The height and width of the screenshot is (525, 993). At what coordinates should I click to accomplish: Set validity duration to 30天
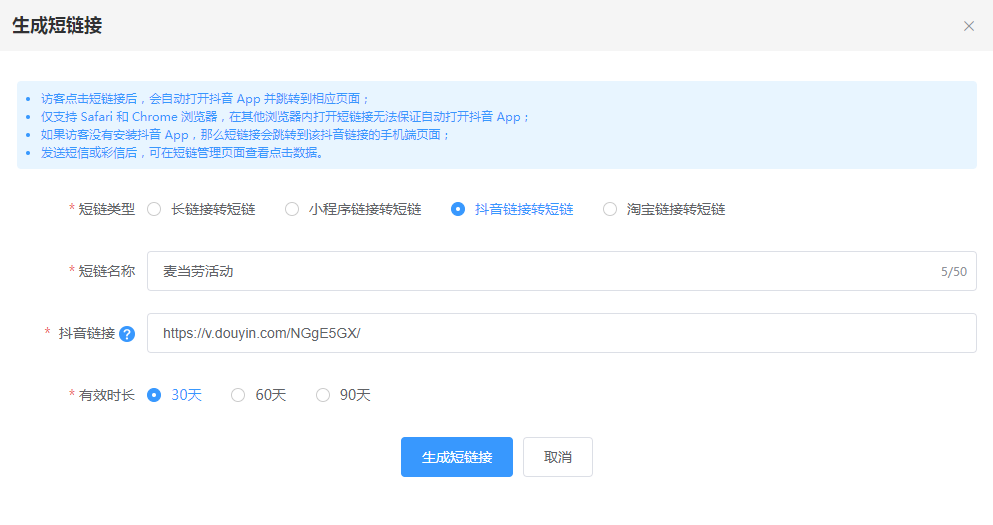point(154,395)
